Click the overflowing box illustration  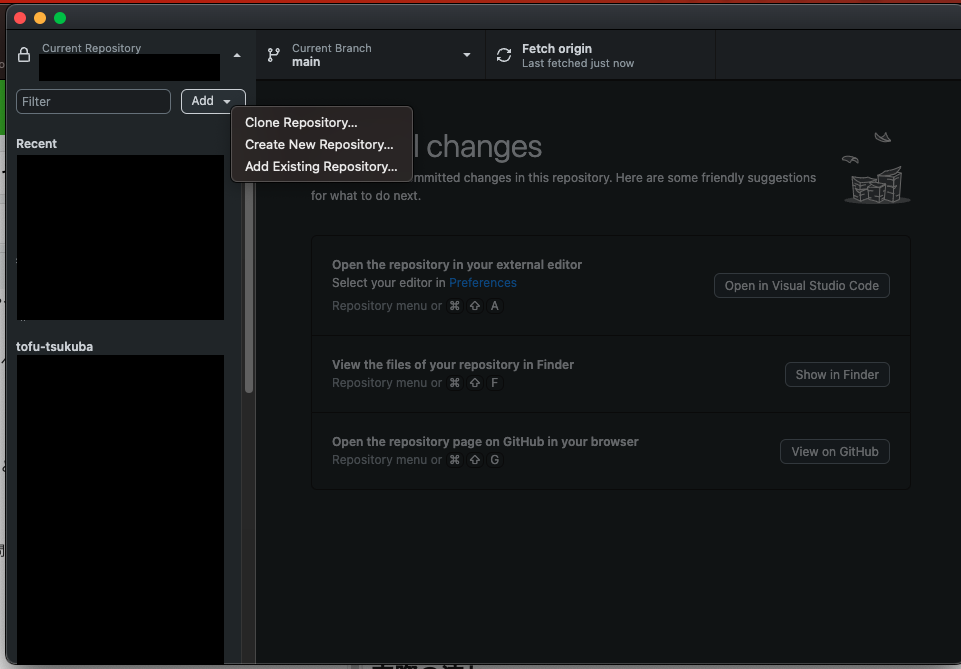(876, 185)
